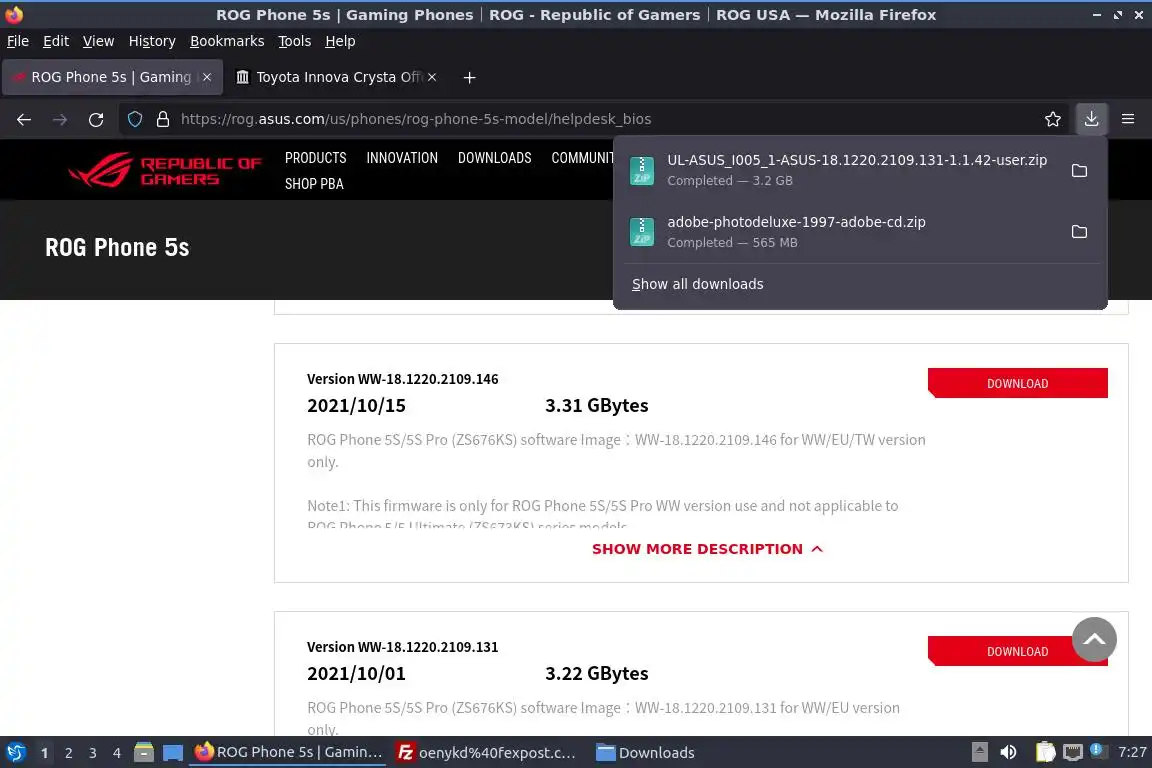Open the SHOP PBA navigation link
Image resolution: width=1152 pixels, height=768 pixels.
click(x=314, y=184)
